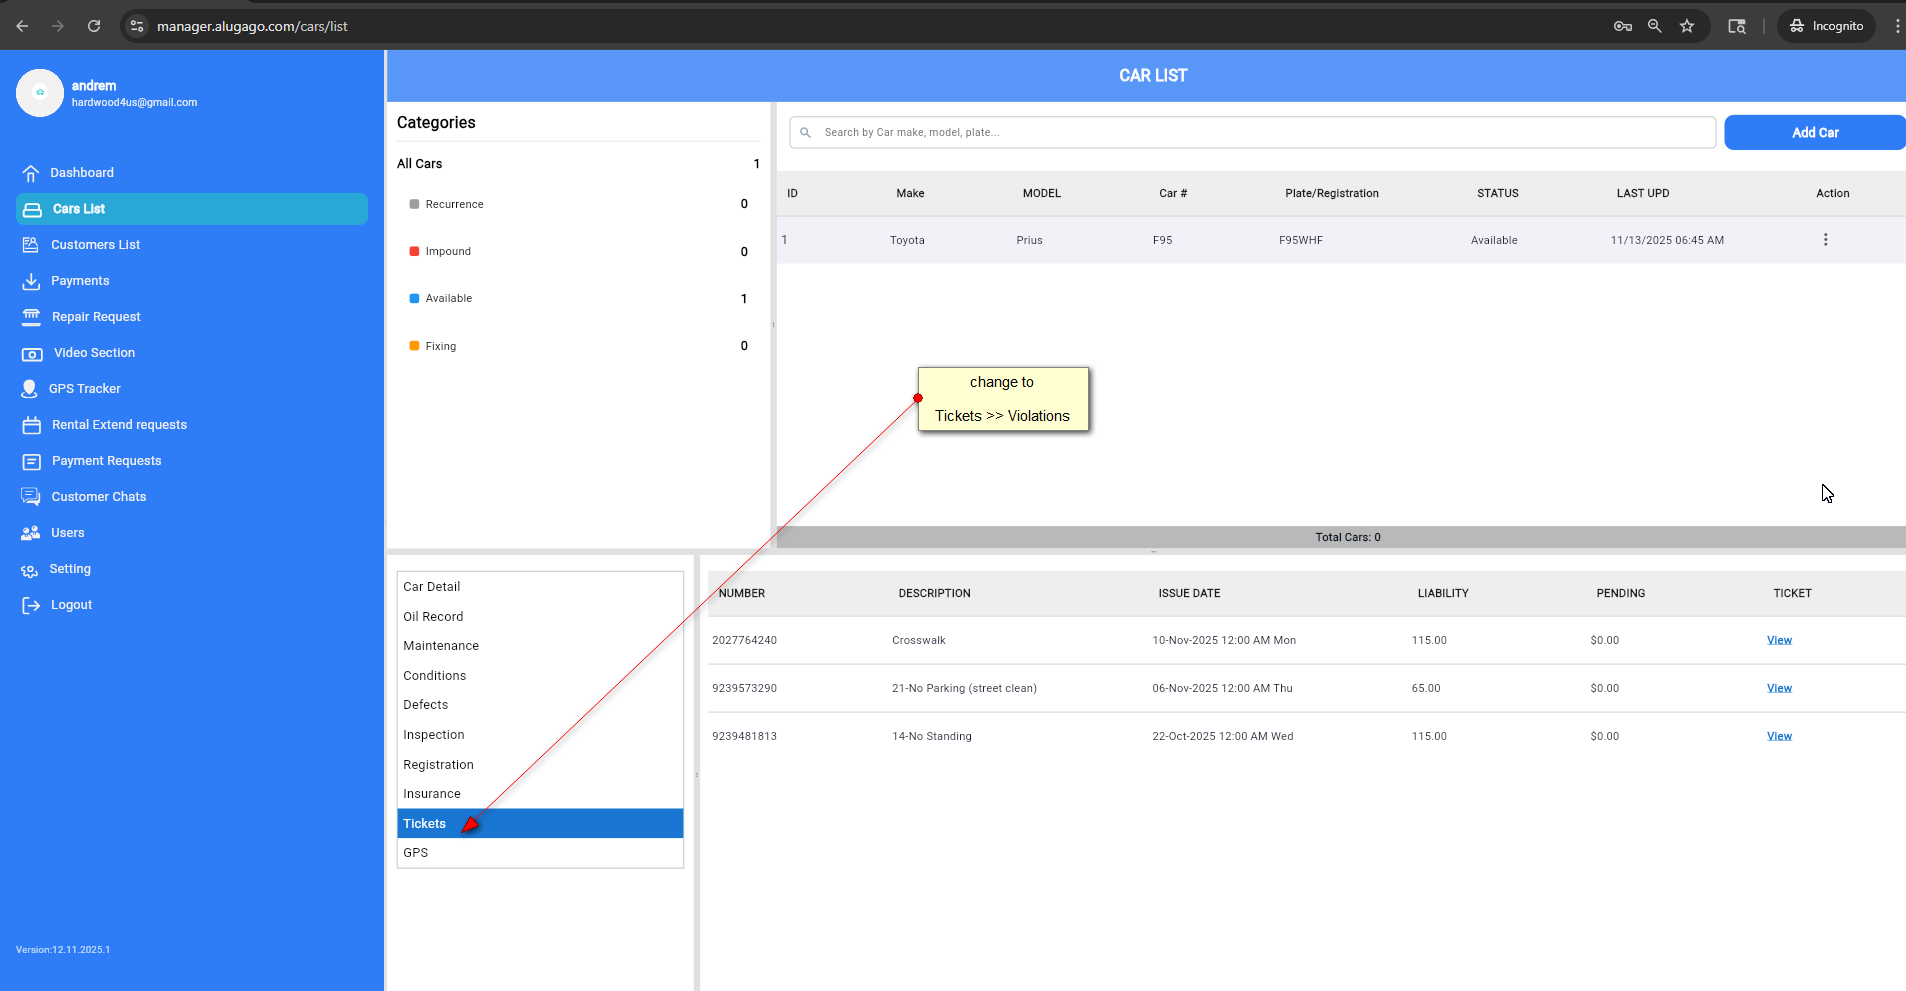Bookmark this page with the star icon
The height and width of the screenshot is (991, 1906).
pos(1687,26)
